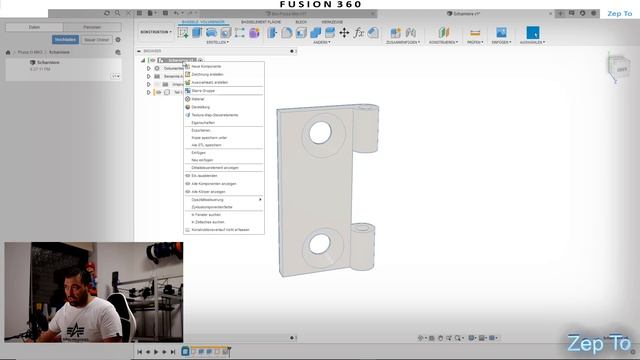The width and height of the screenshot is (640, 360).
Task: Click the refresh icon in data panel
Action: pos(107,13)
